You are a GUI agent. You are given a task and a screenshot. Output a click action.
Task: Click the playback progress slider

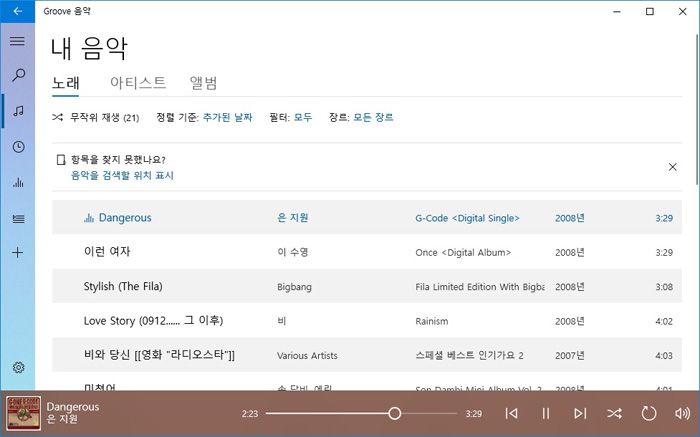point(361,414)
